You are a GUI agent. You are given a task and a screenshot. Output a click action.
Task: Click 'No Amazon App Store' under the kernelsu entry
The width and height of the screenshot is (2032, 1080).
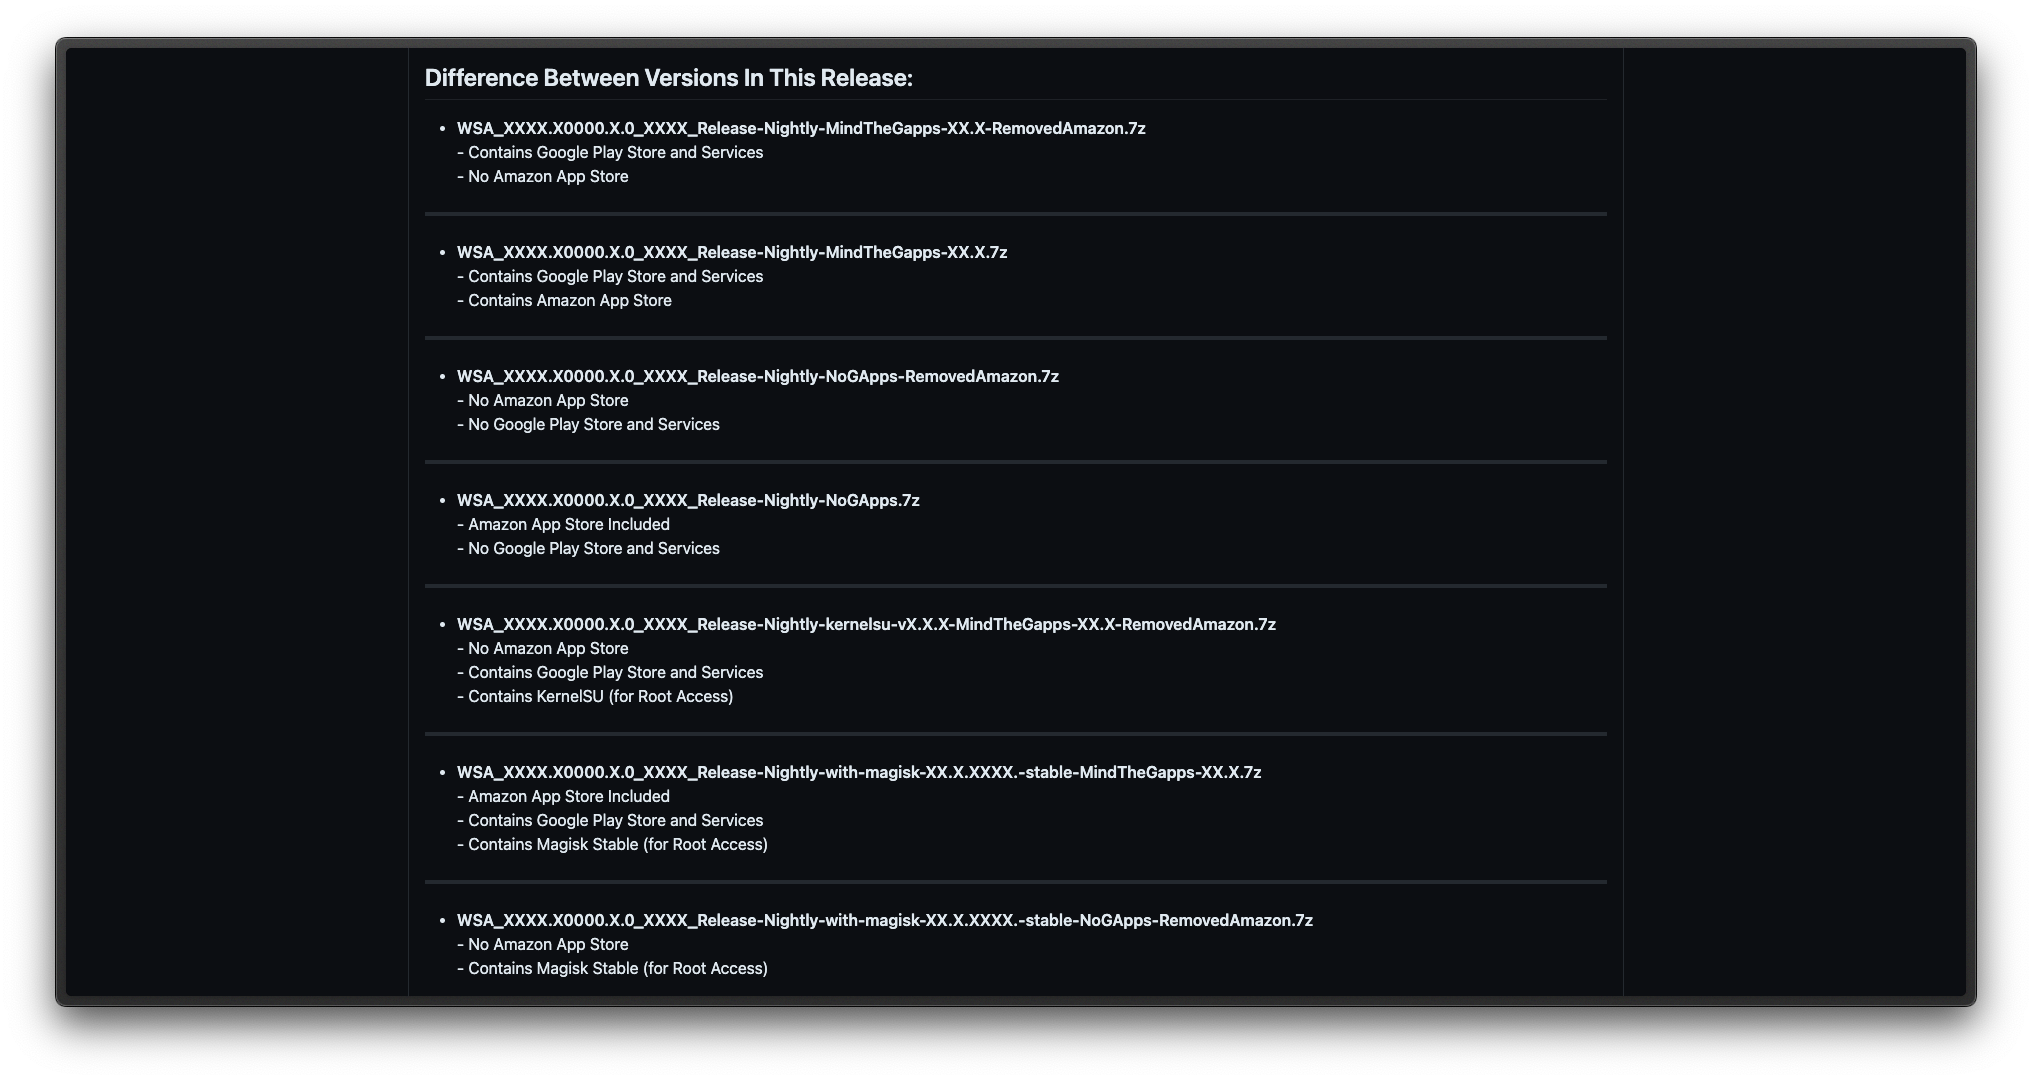542,648
